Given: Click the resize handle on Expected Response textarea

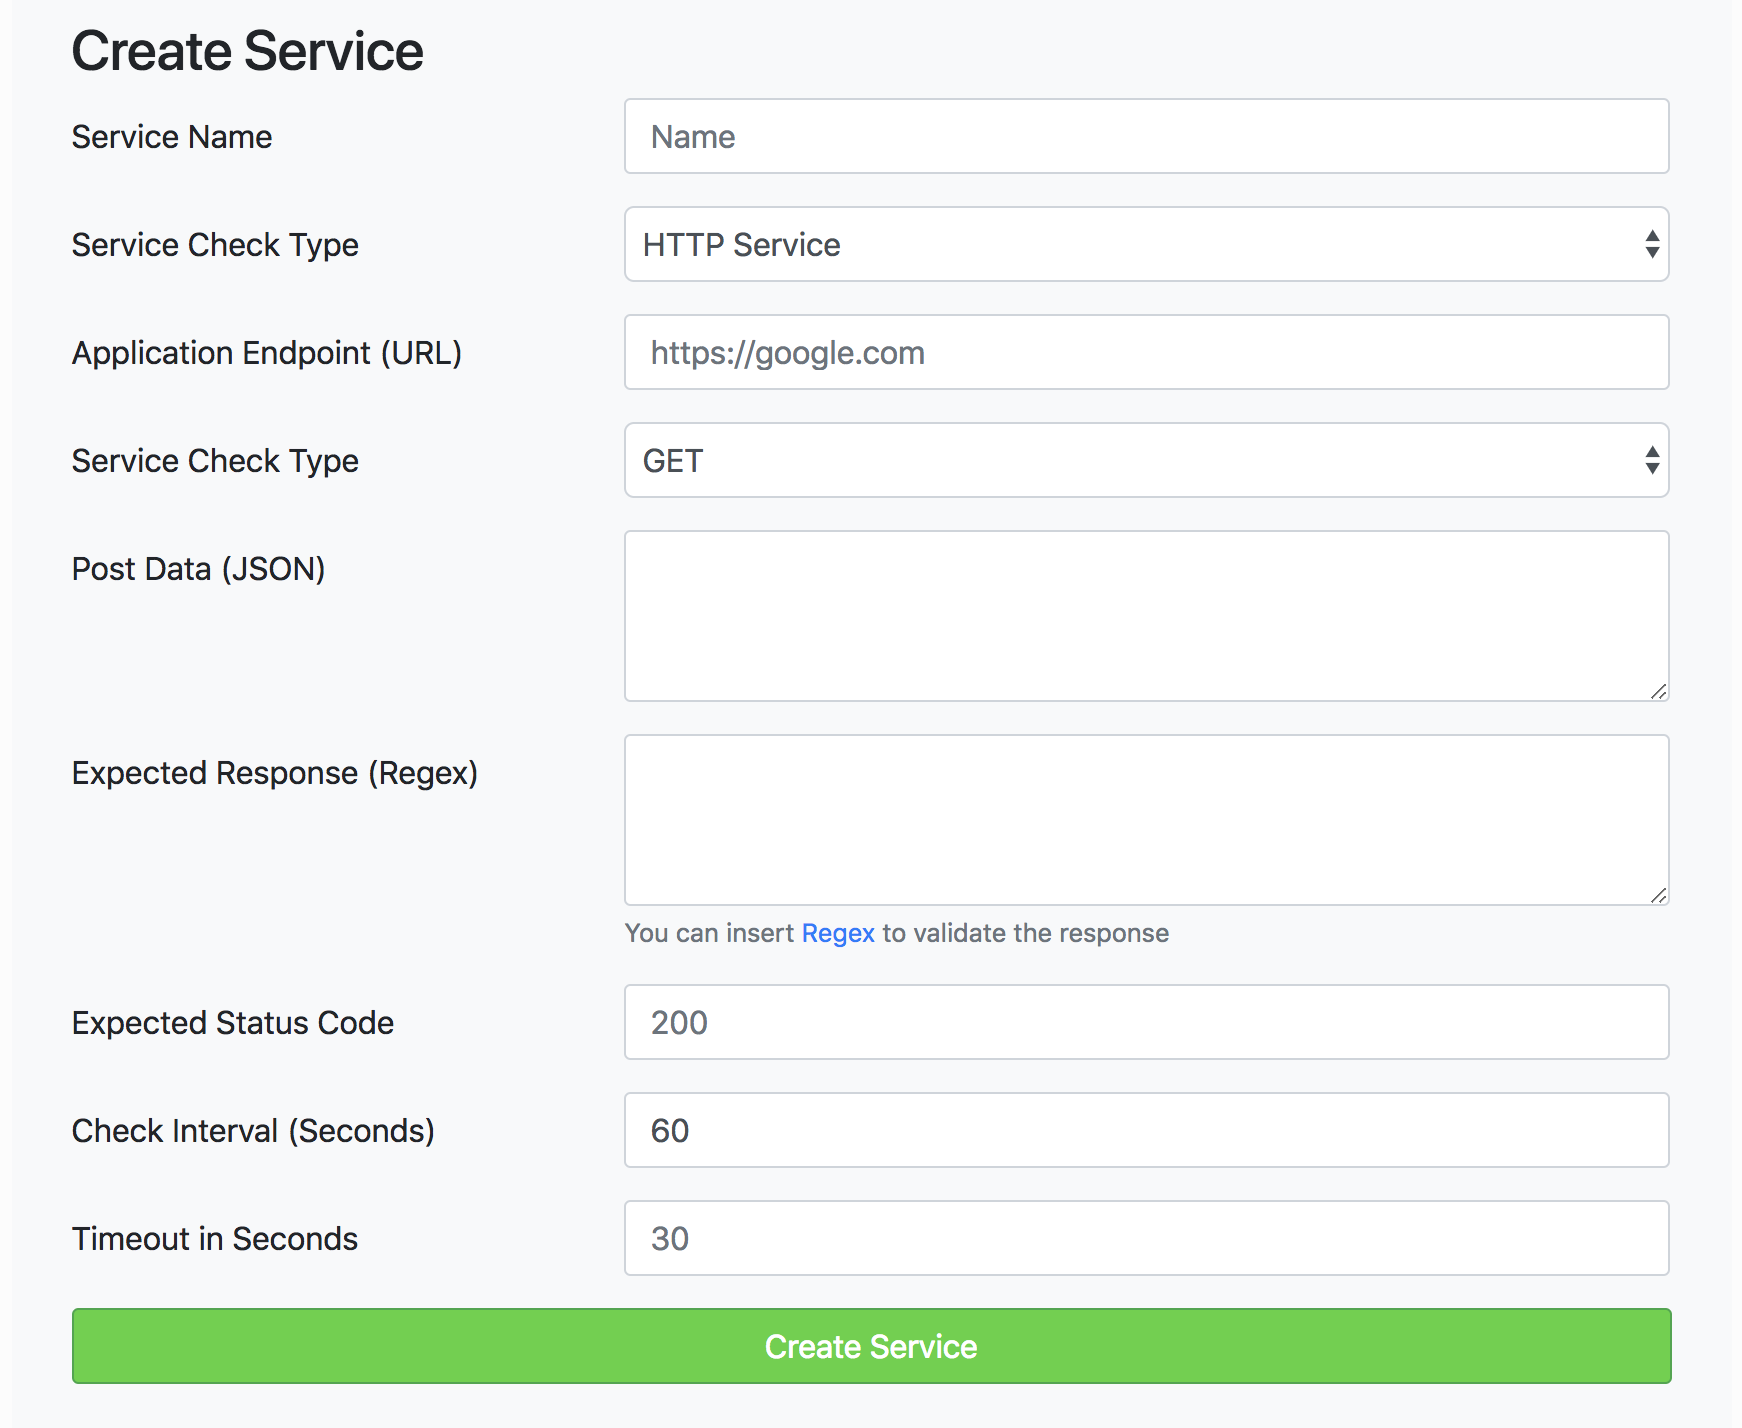Looking at the screenshot, I should coord(1658,895).
